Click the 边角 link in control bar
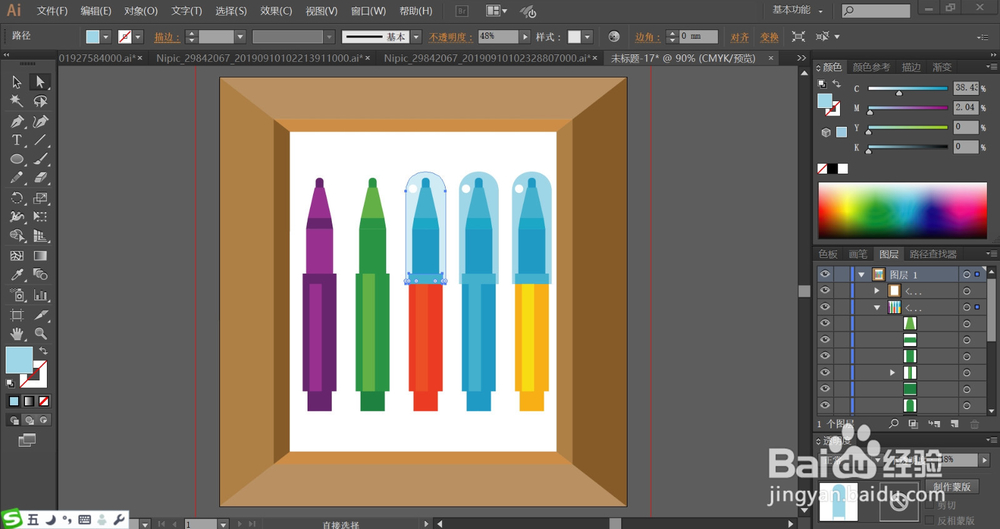The height and width of the screenshot is (529, 1000). (x=648, y=37)
